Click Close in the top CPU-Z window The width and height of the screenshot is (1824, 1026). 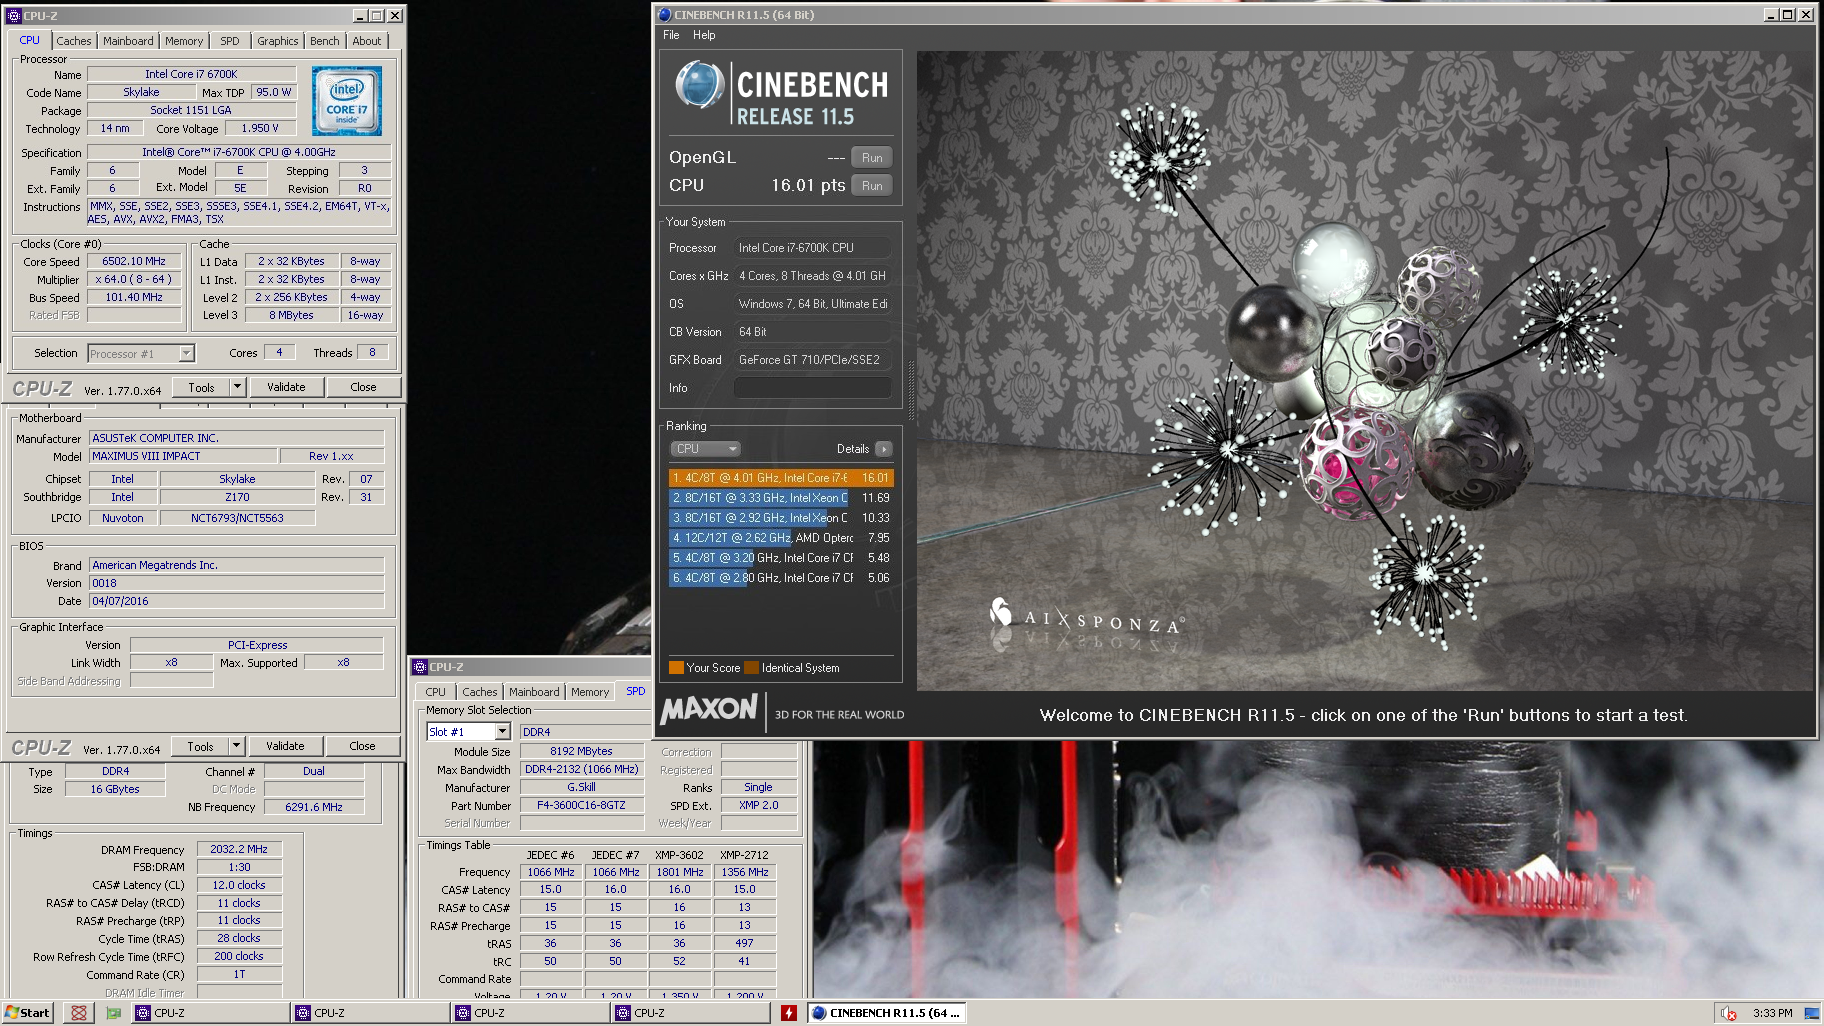363,387
